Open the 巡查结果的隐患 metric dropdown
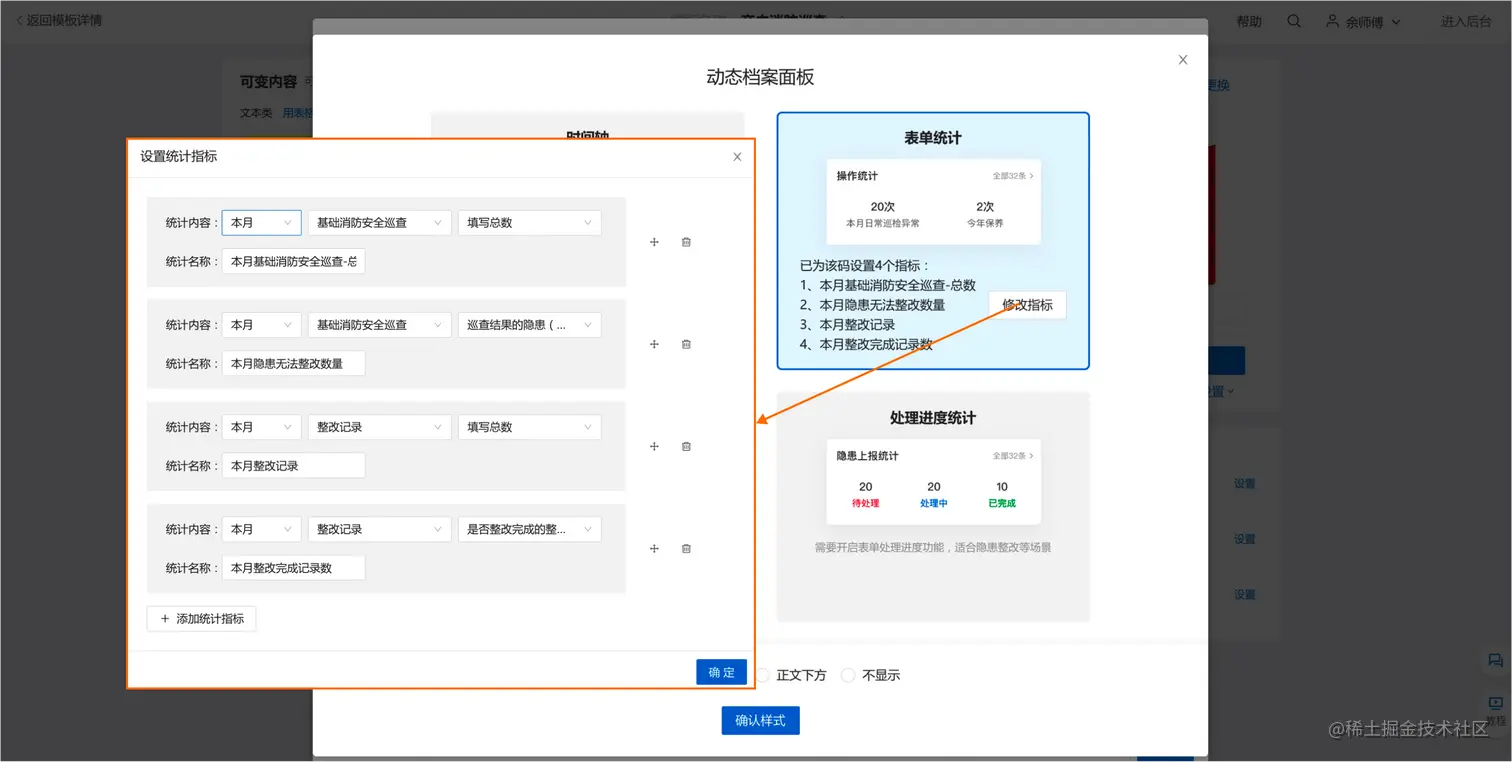Image resolution: width=1512 pixels, height=762 pixels. point(529,325)
